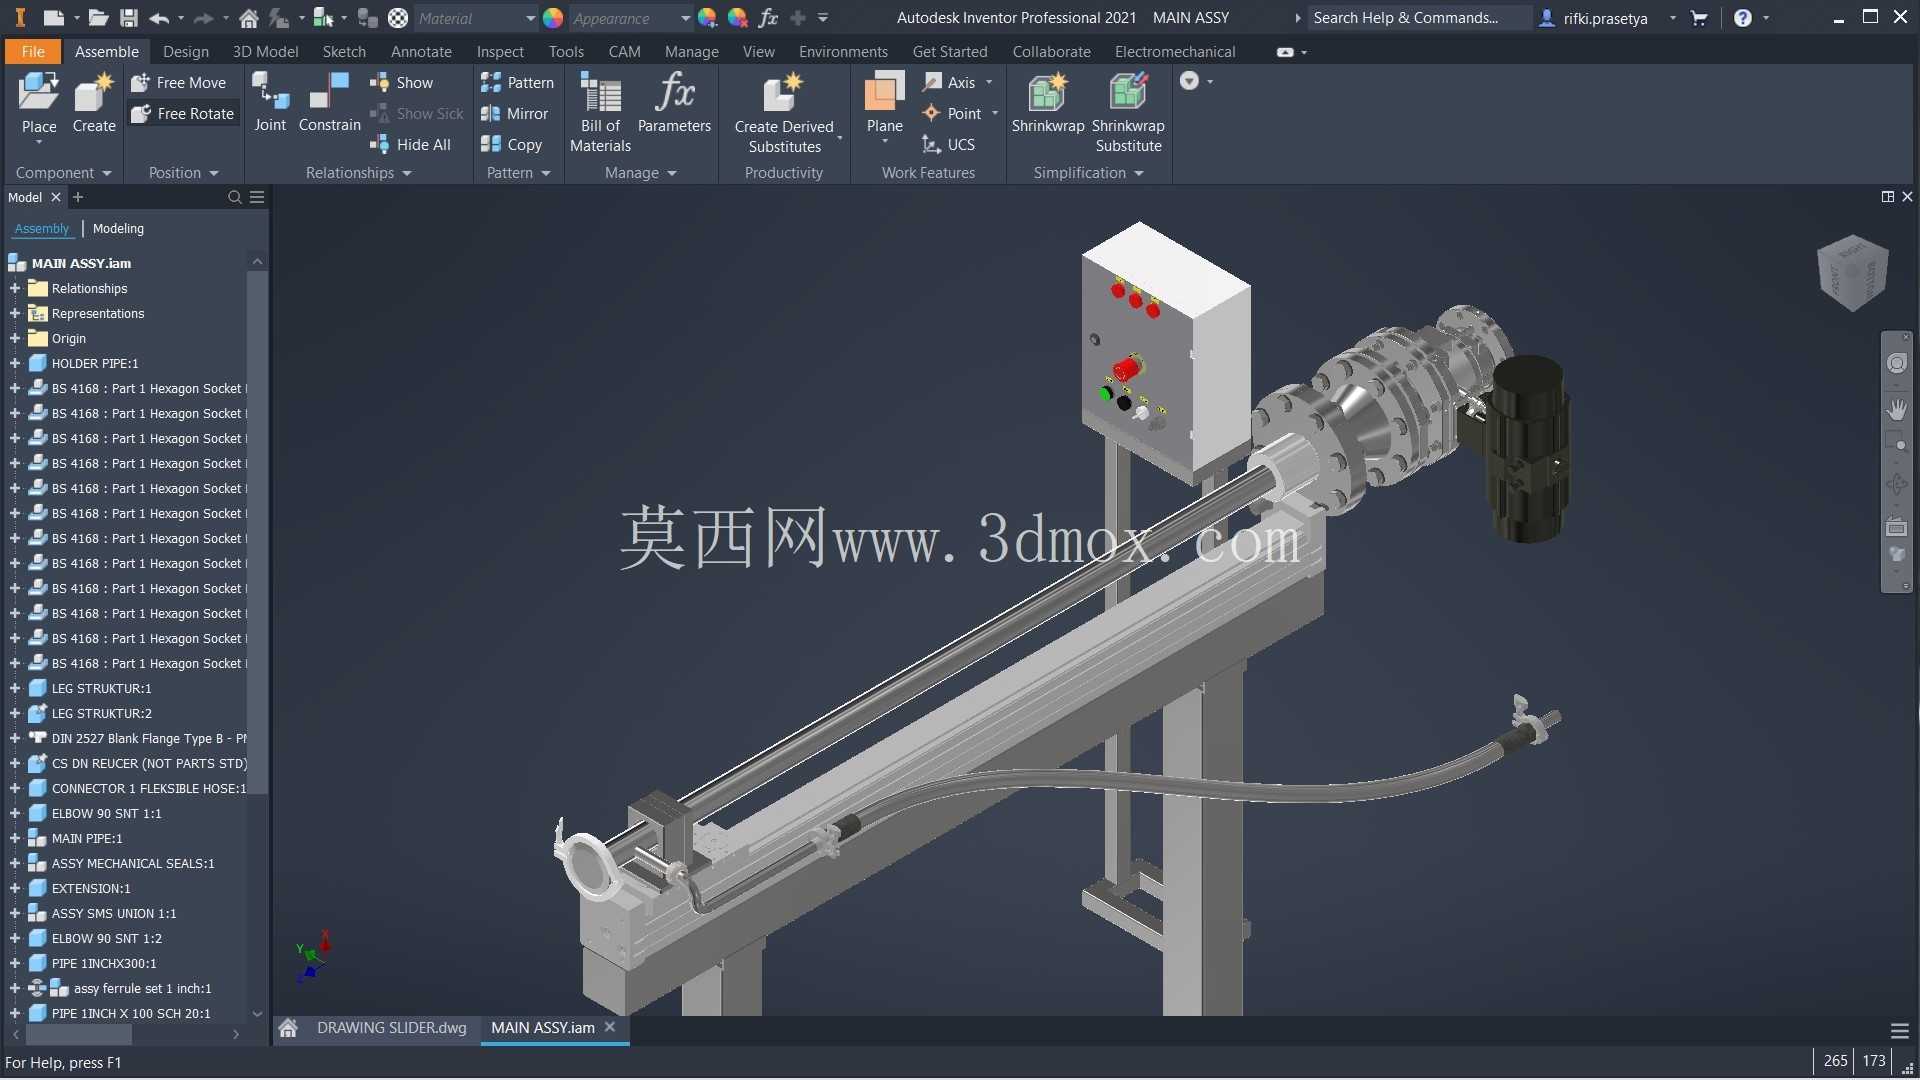Open the File menu

pyautogui.click(x=33, y=52)
